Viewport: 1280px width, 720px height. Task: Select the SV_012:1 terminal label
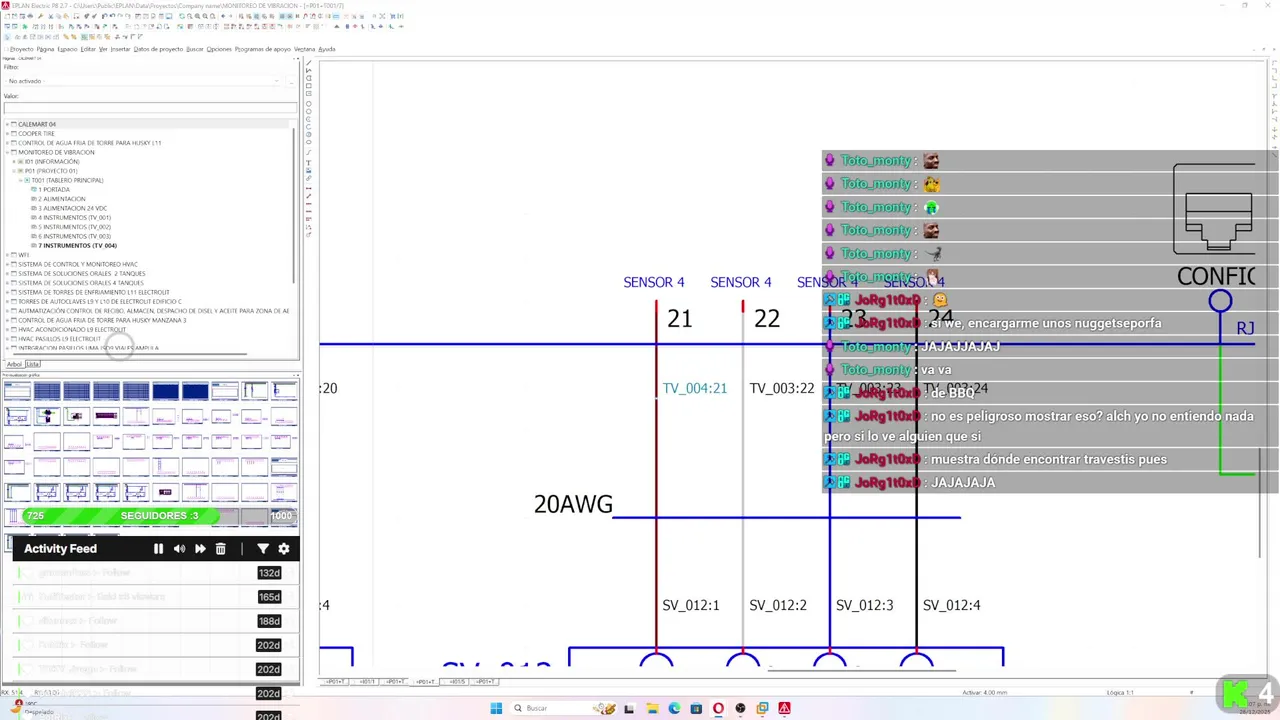point(690,605)
